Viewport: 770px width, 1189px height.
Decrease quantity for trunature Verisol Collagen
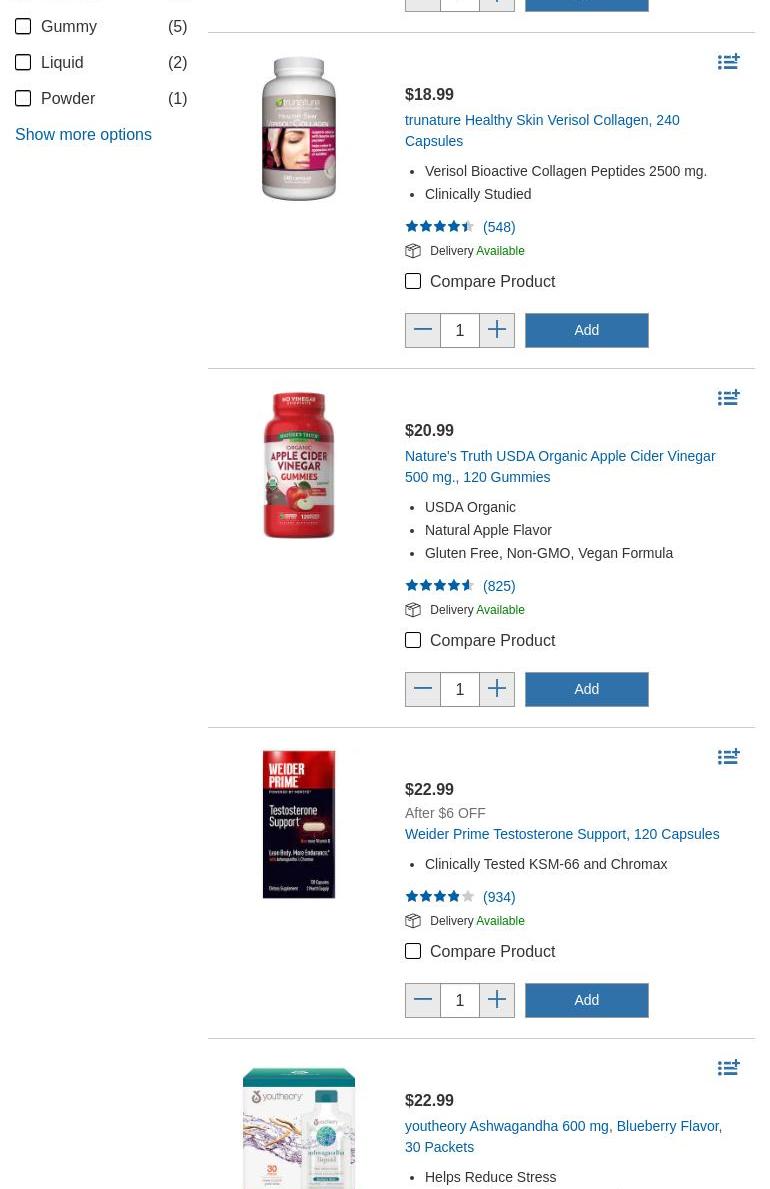click(x=423, y=330)
